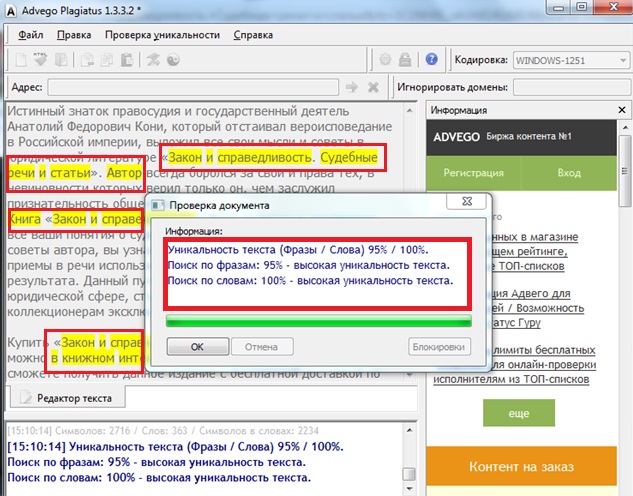Click the green еще button
The image size is (633, 496).
(x=519, y=413)
